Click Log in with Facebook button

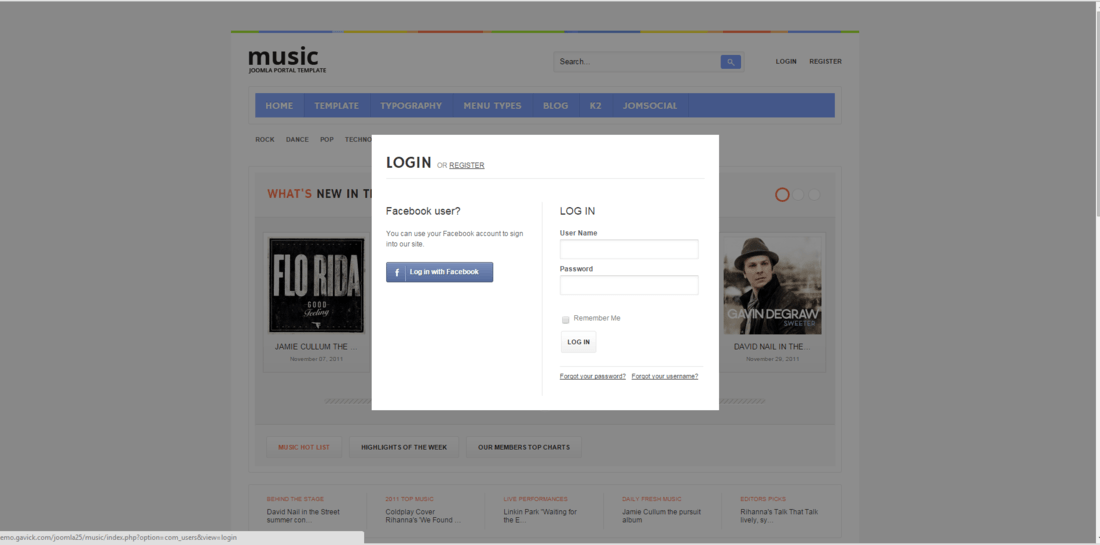pos(439,272)
